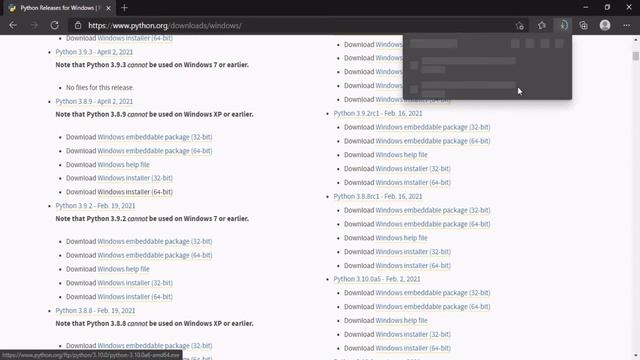
Task: Close the Python Releases tab
Action: tap(108, 8)
